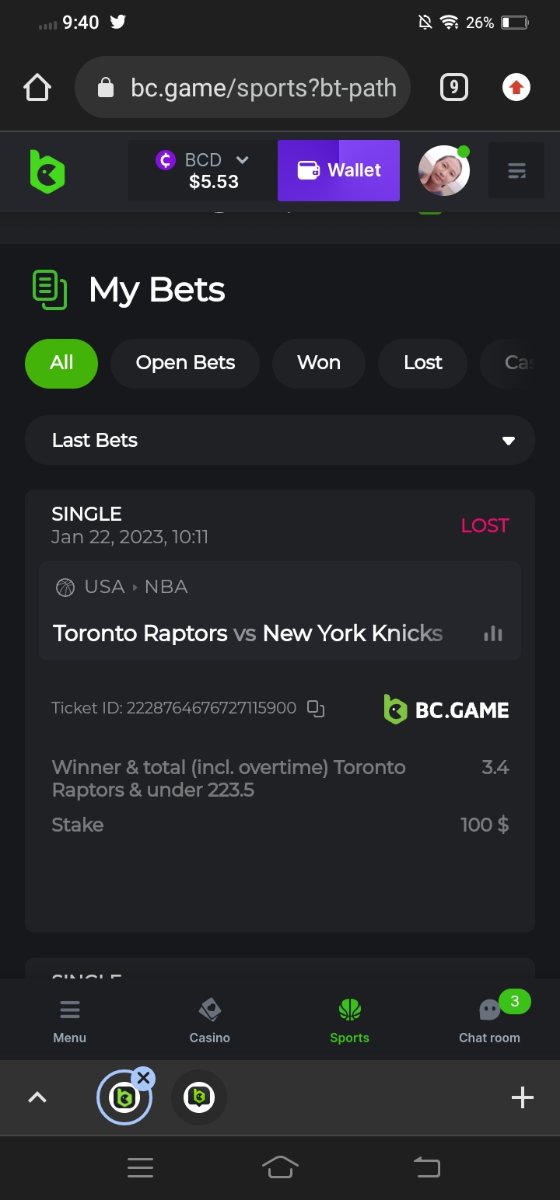Open the browser tab count switcher

(453, 88)
